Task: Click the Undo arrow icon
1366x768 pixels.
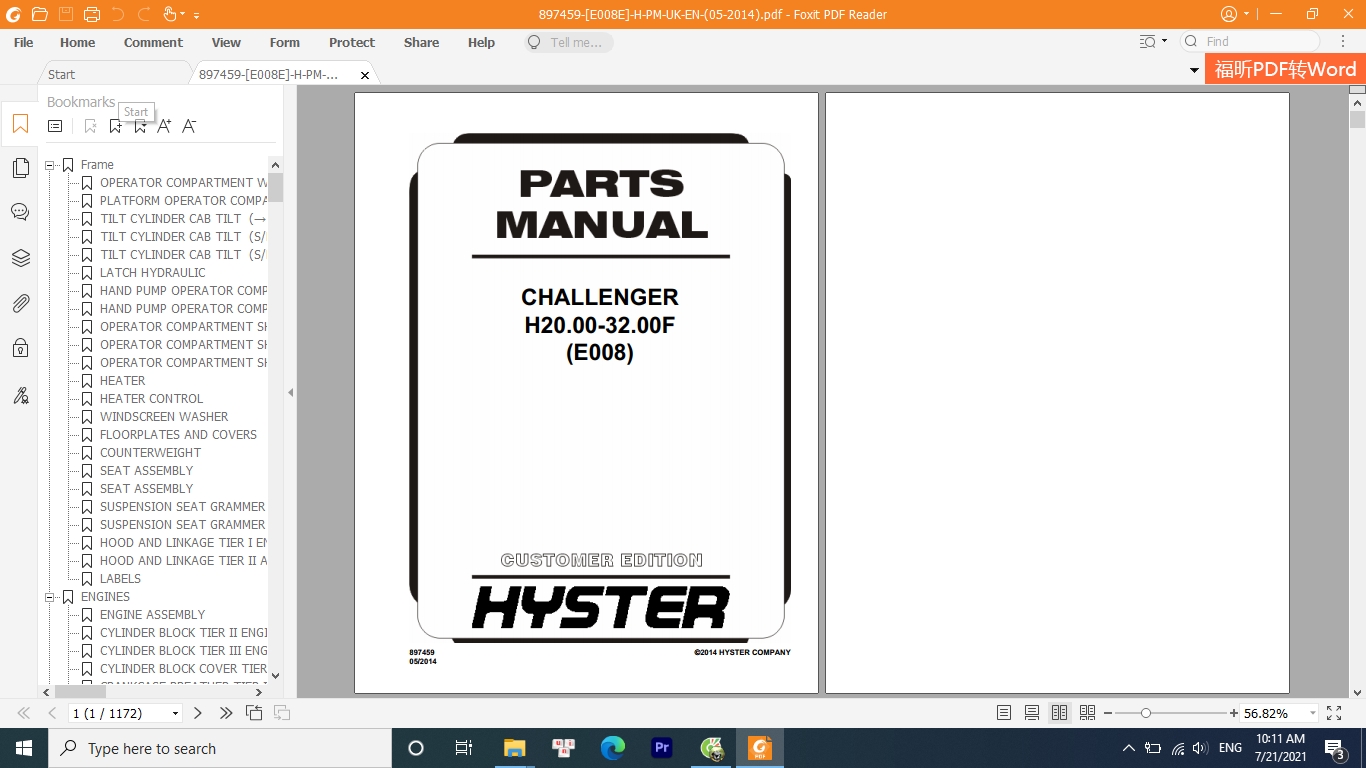Action: point(118,14)
